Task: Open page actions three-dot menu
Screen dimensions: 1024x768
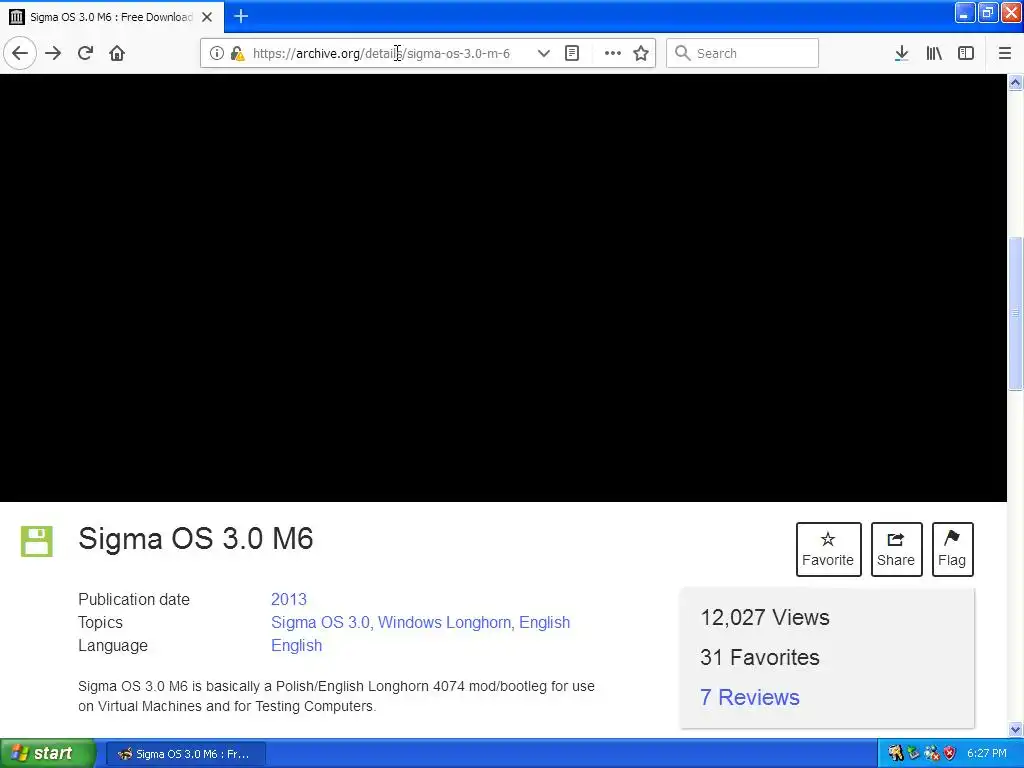Action: tap(613, 53)
